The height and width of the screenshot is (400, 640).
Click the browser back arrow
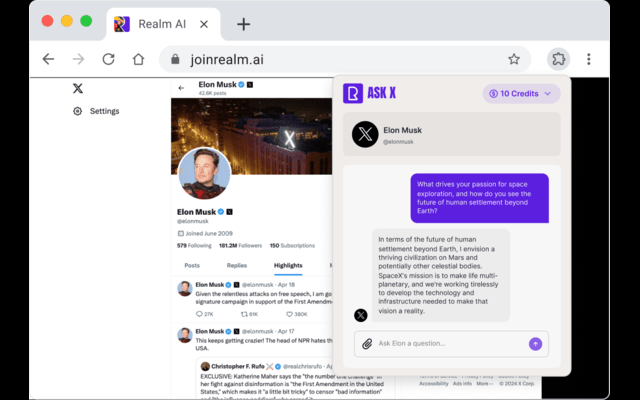click(48, 59)
